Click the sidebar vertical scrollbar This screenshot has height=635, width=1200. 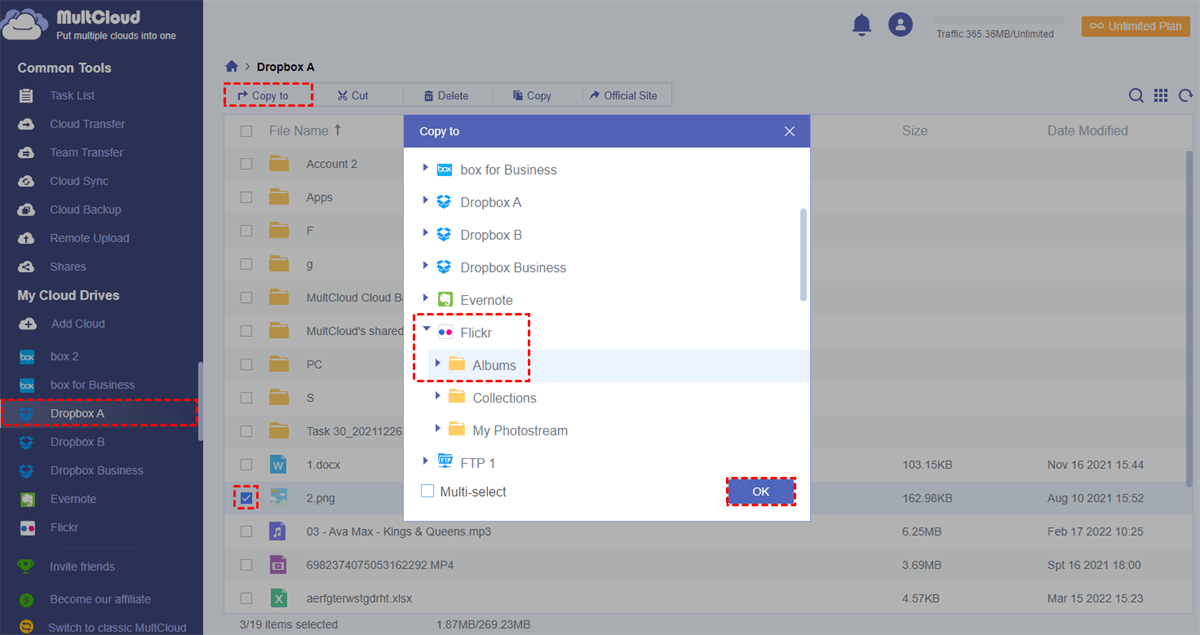(200, 400)
